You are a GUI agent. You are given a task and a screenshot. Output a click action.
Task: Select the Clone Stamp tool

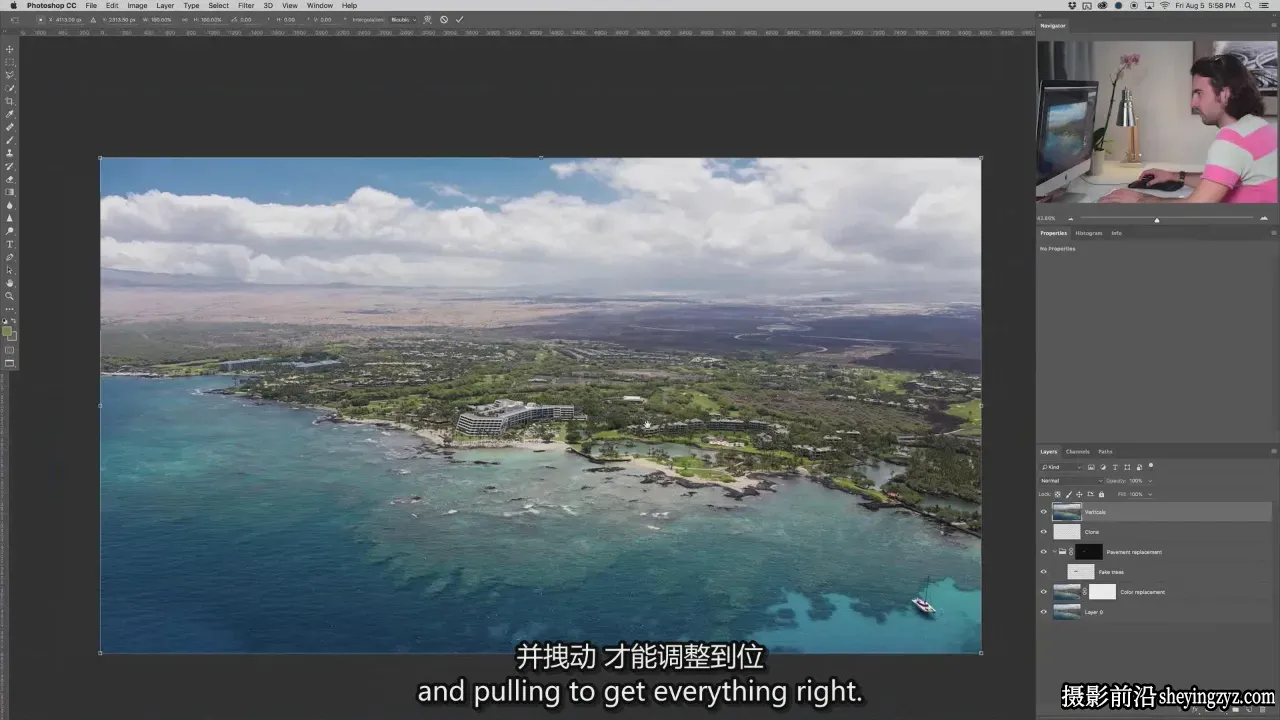pyautogui.click(x=10, y=153)
